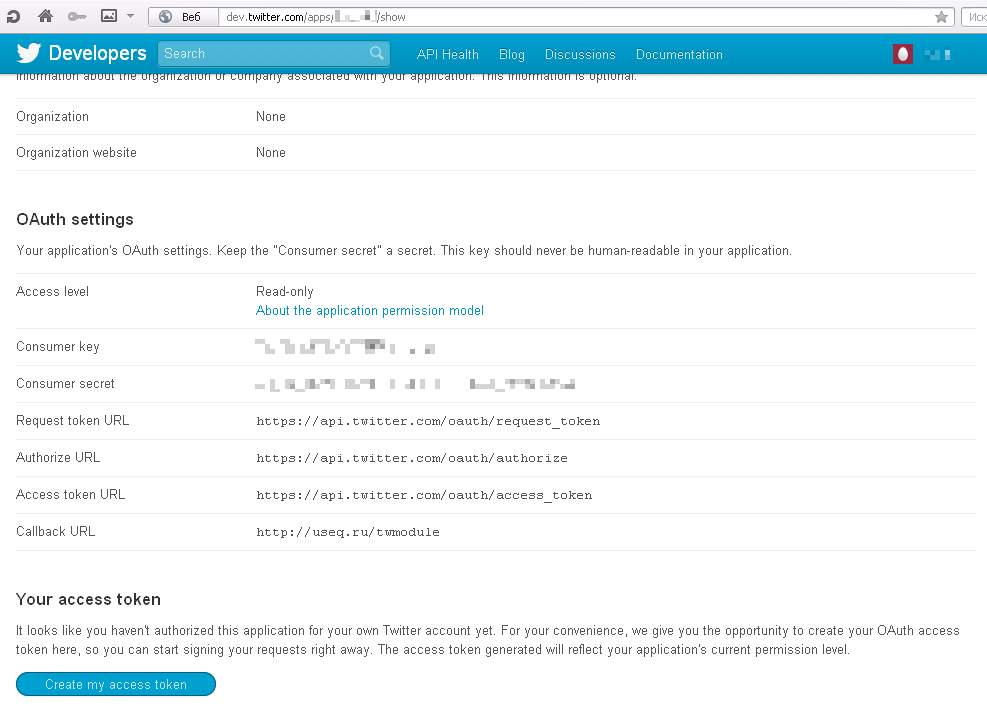This screenshot has width=987, height=713.
Task: Click the Consumer key label
Action: tap(58, 347)
